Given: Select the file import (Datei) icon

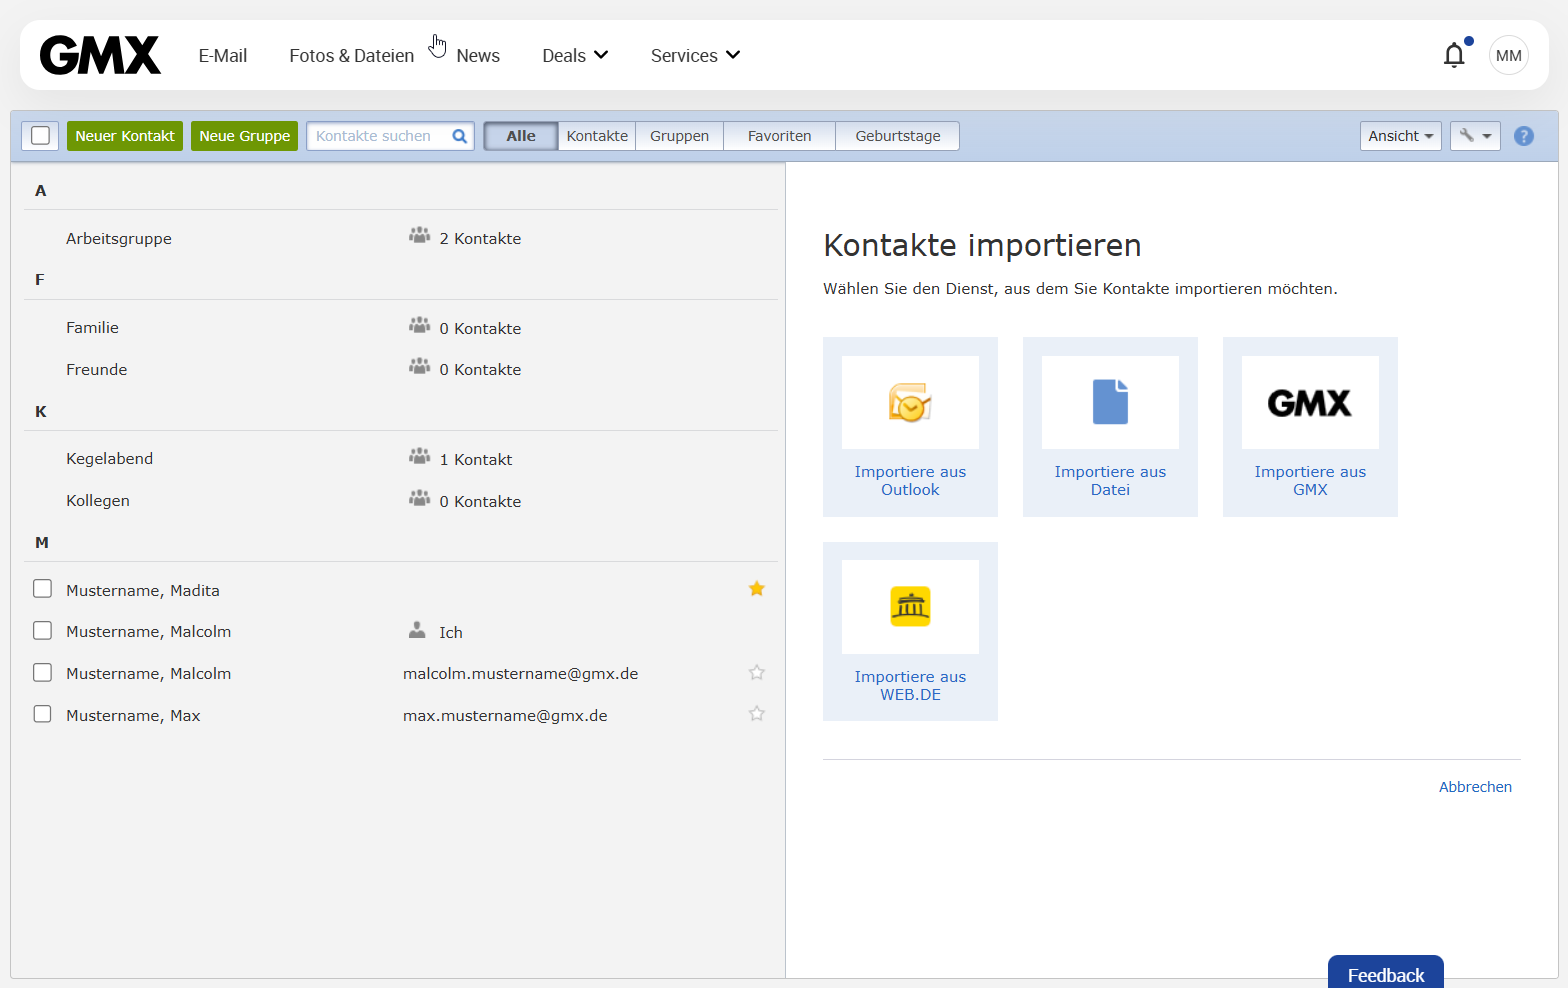Looking at the screenshot, I should pyautogui.click(x=1110, y=403).
